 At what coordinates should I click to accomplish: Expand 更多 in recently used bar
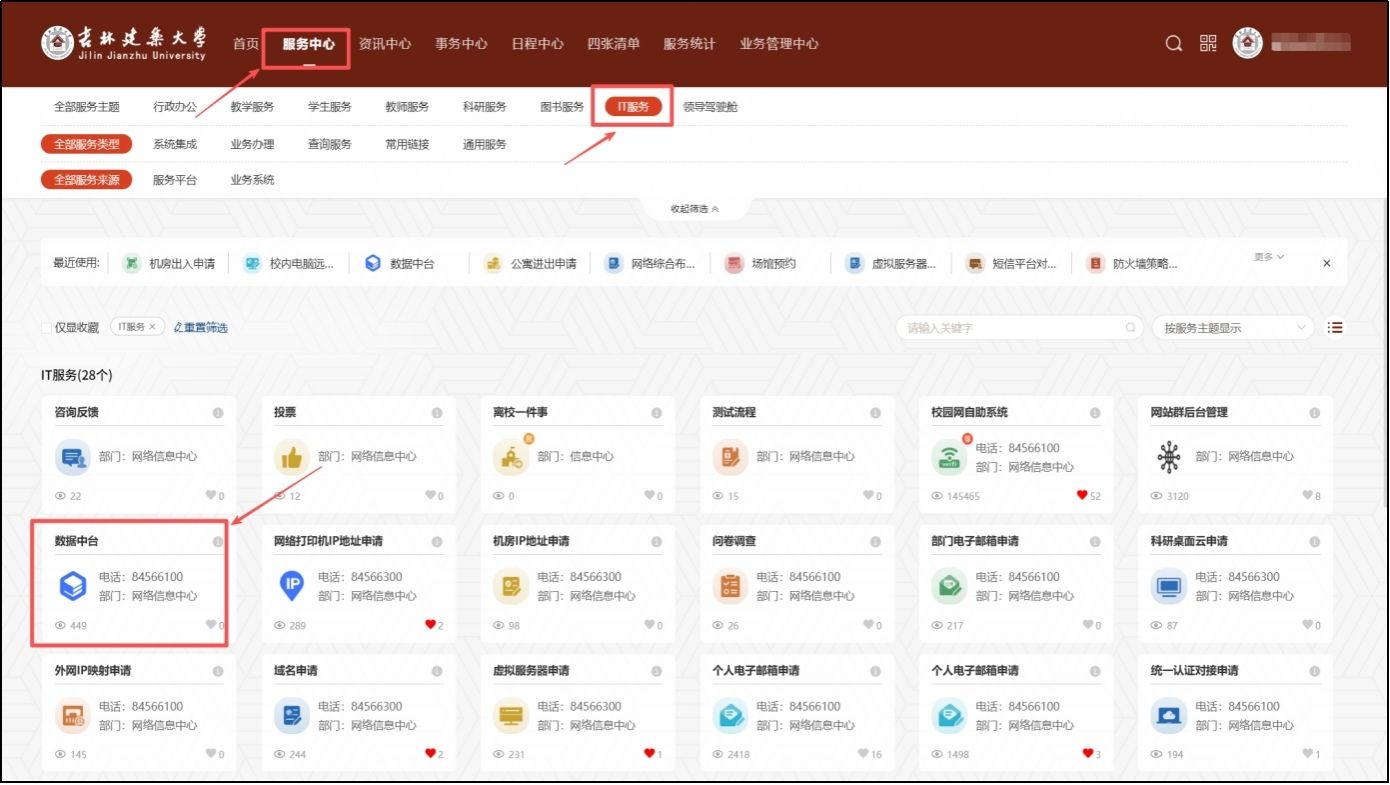pyautogui.click(x=1269, y=258)
